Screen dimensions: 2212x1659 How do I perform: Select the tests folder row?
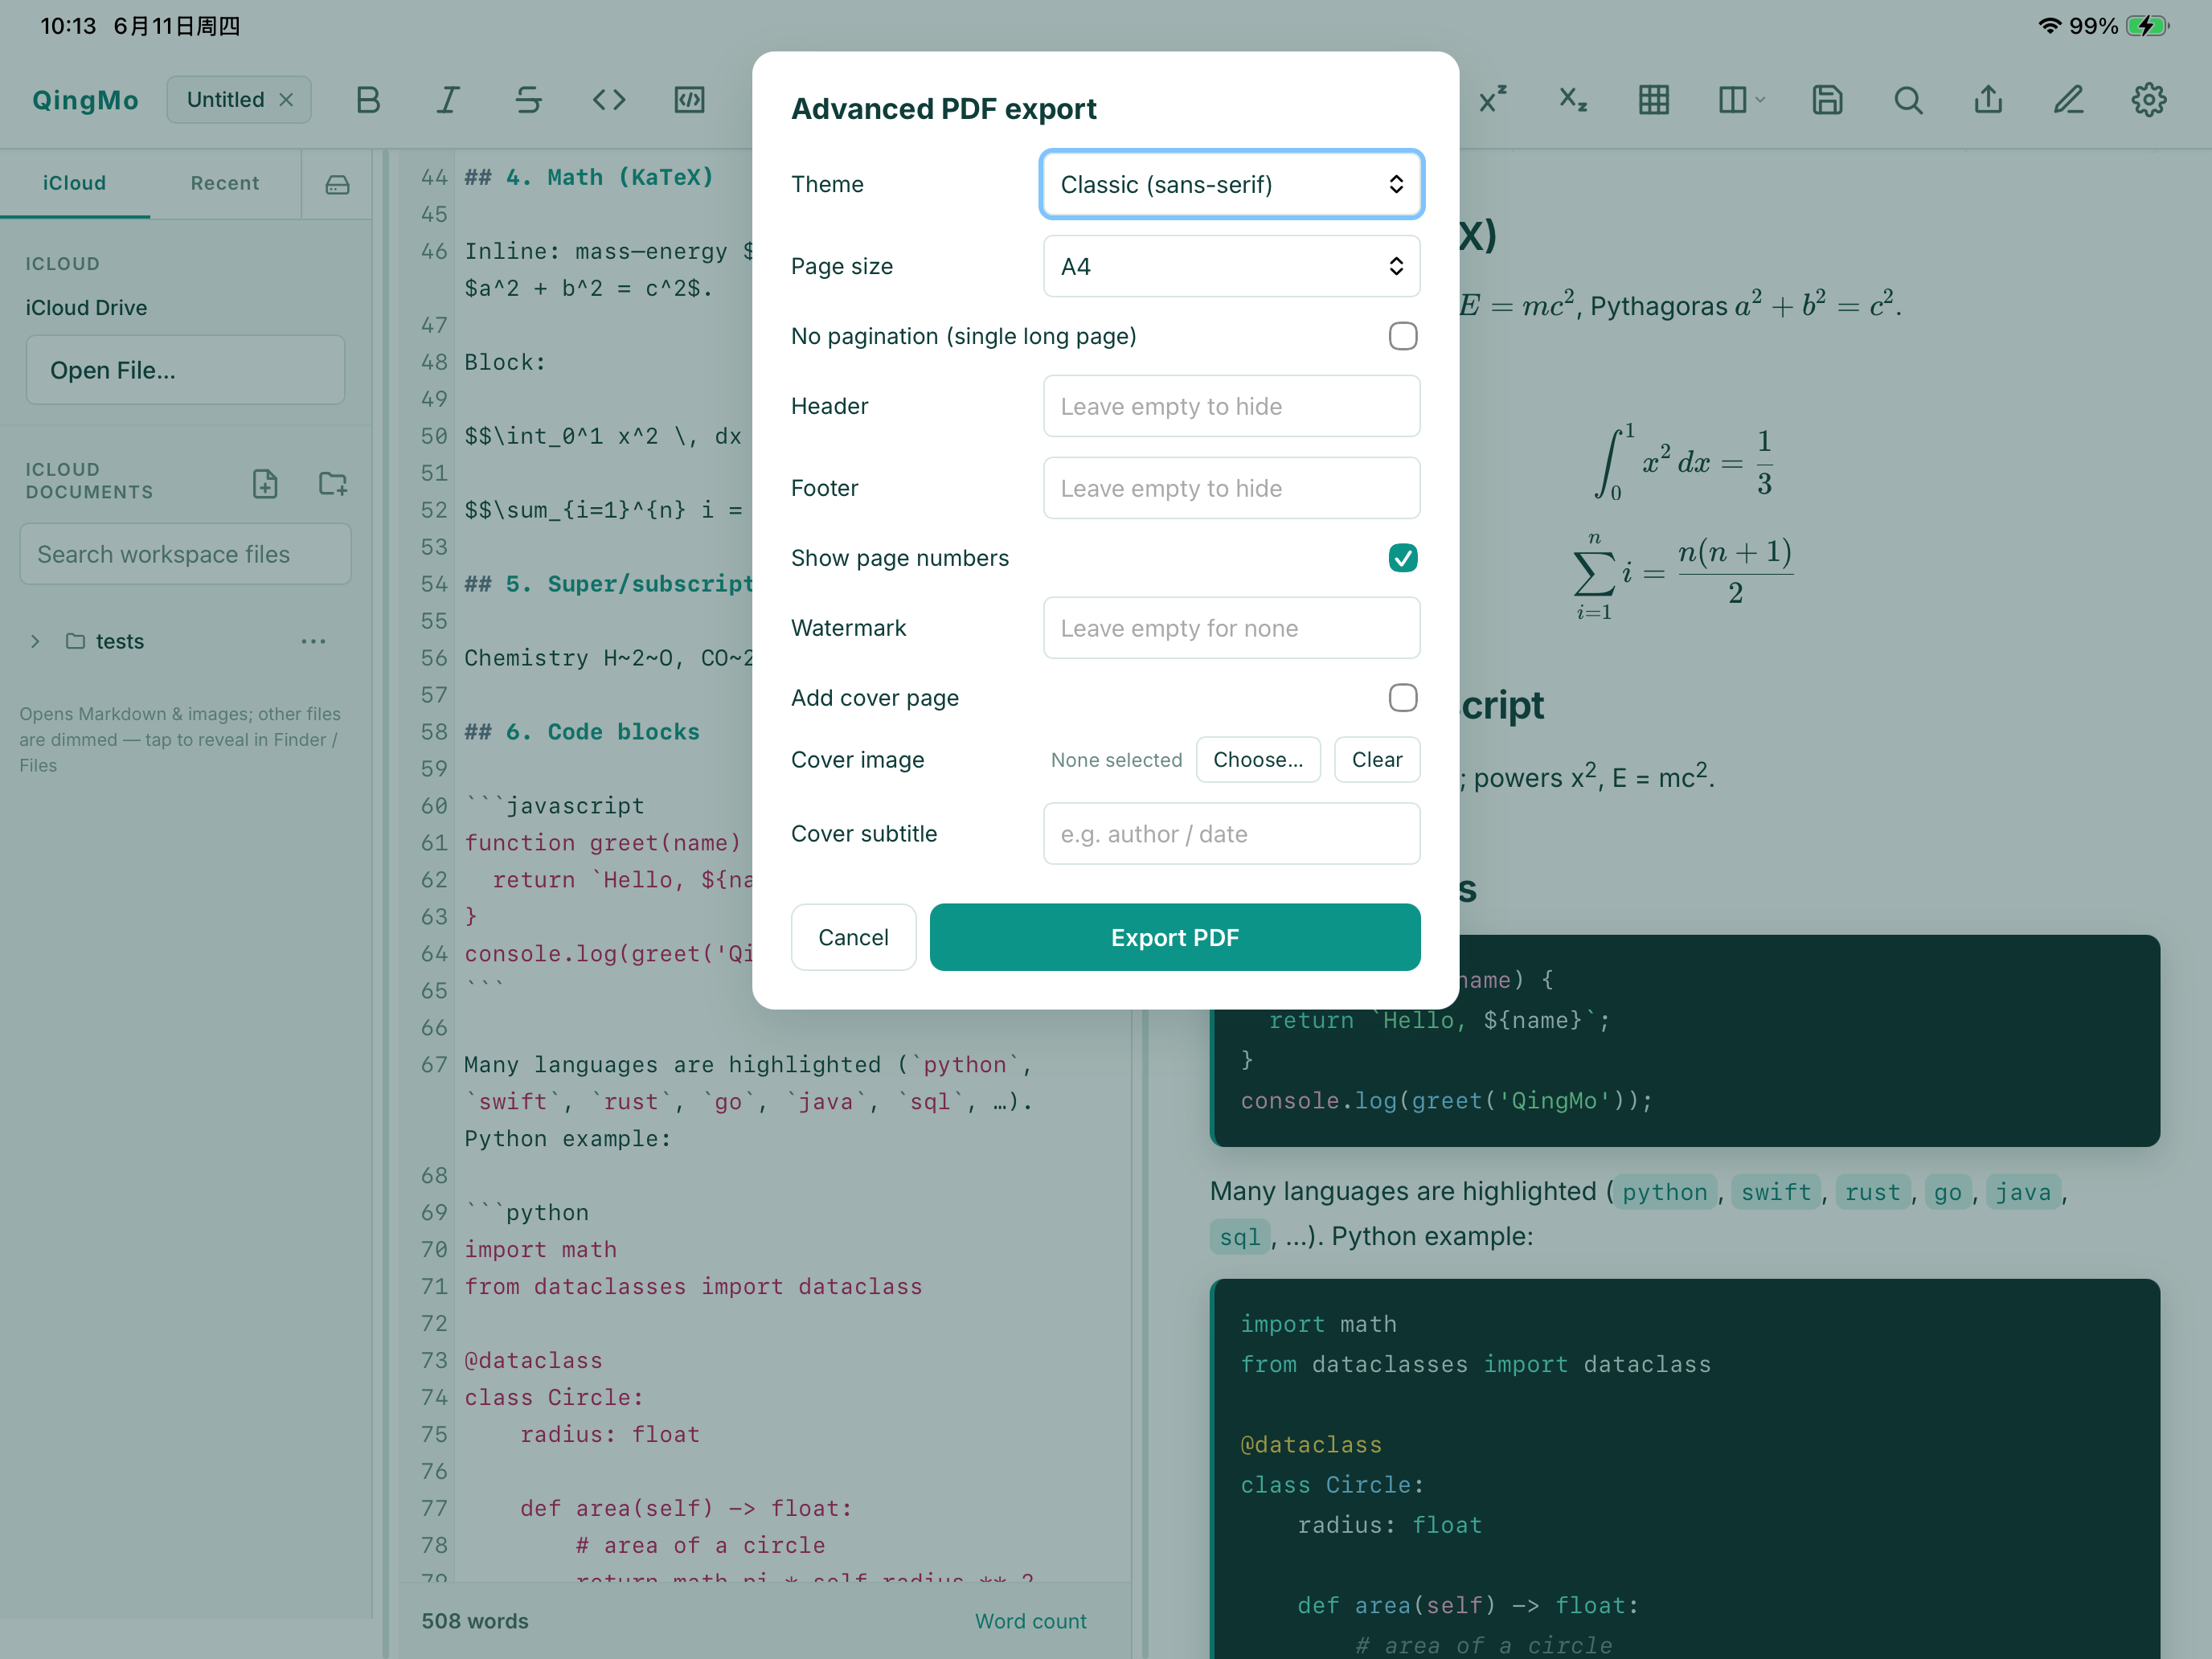[x=185, y=641]
